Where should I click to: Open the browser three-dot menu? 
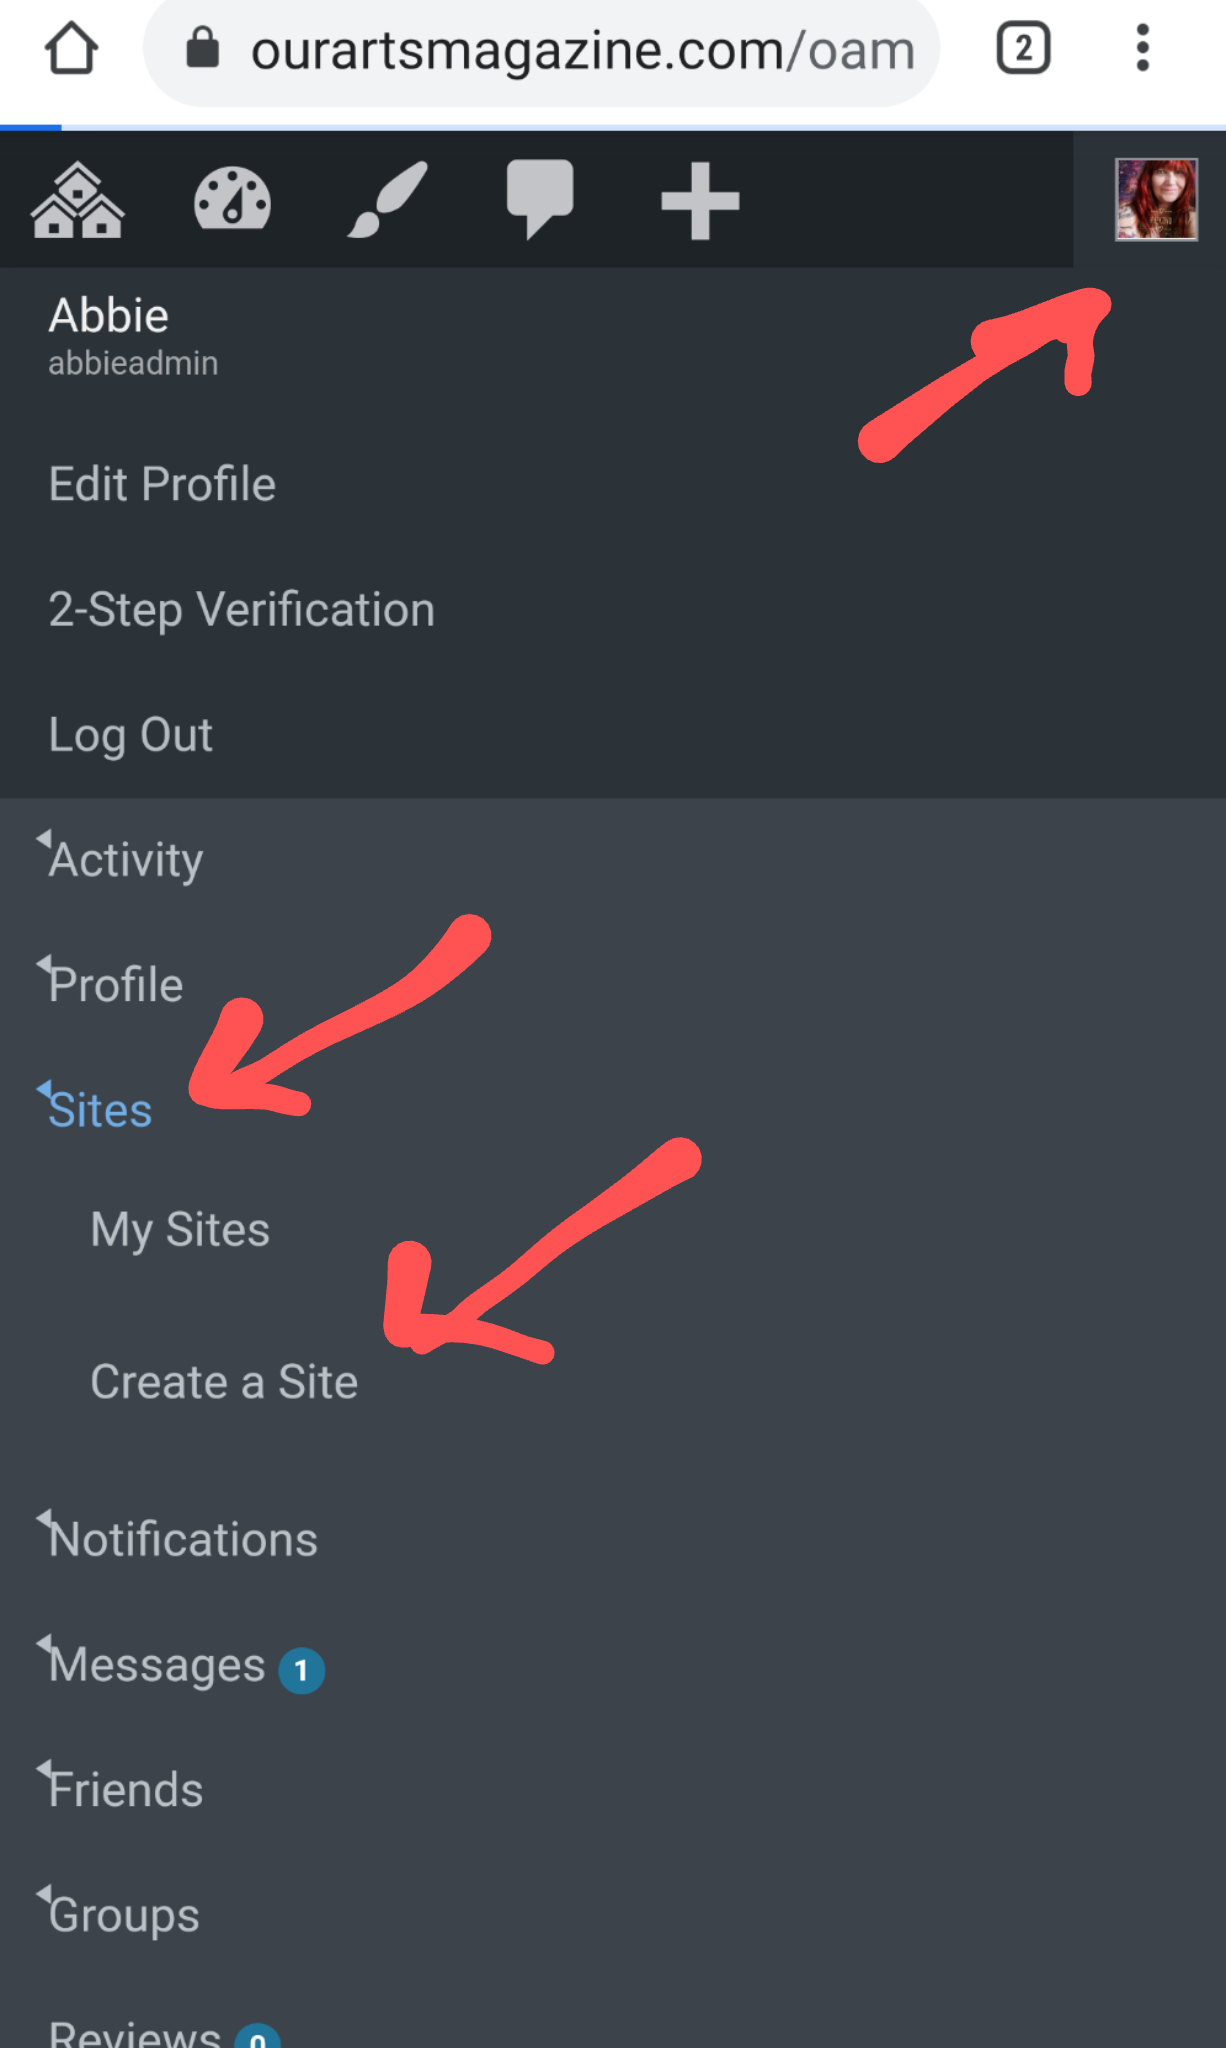(1142, 48)
